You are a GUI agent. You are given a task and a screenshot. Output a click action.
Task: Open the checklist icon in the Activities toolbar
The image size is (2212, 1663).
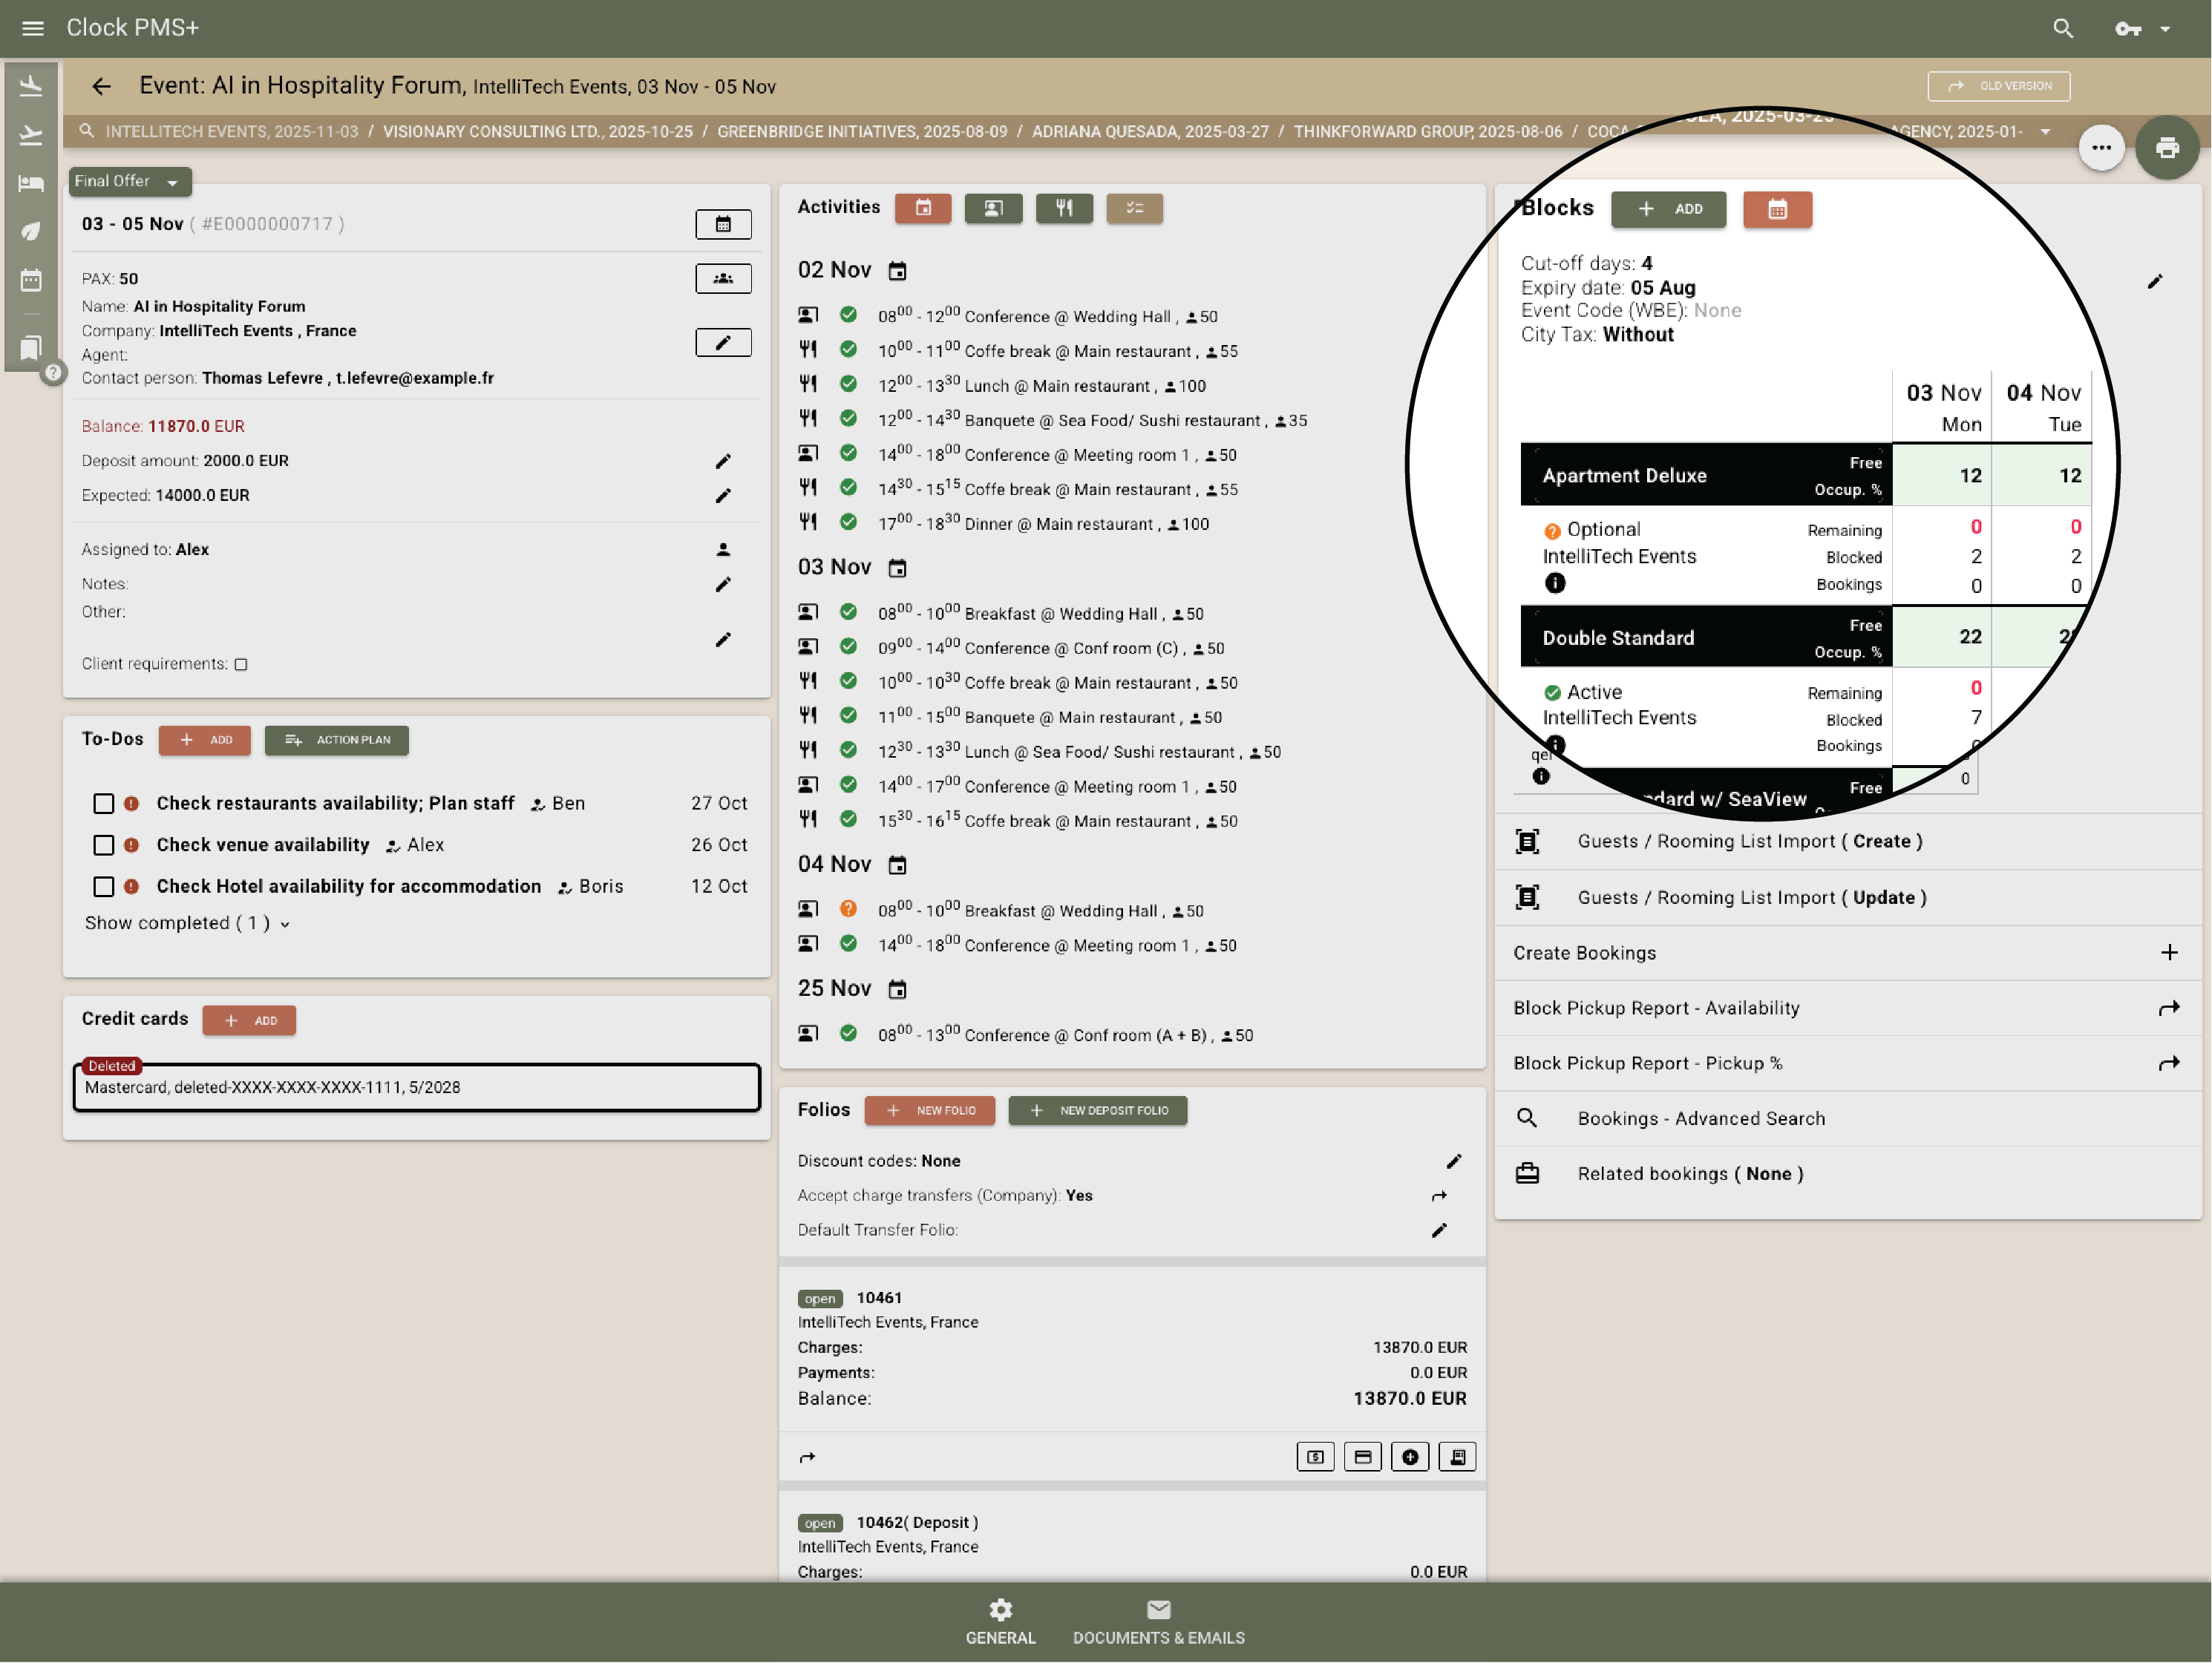(1134, 208)
